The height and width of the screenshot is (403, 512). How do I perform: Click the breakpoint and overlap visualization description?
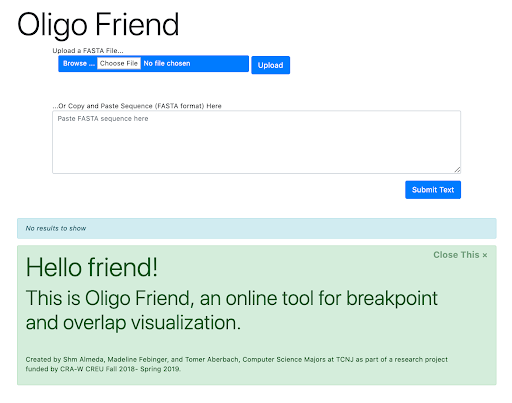(x=232, y=310)
